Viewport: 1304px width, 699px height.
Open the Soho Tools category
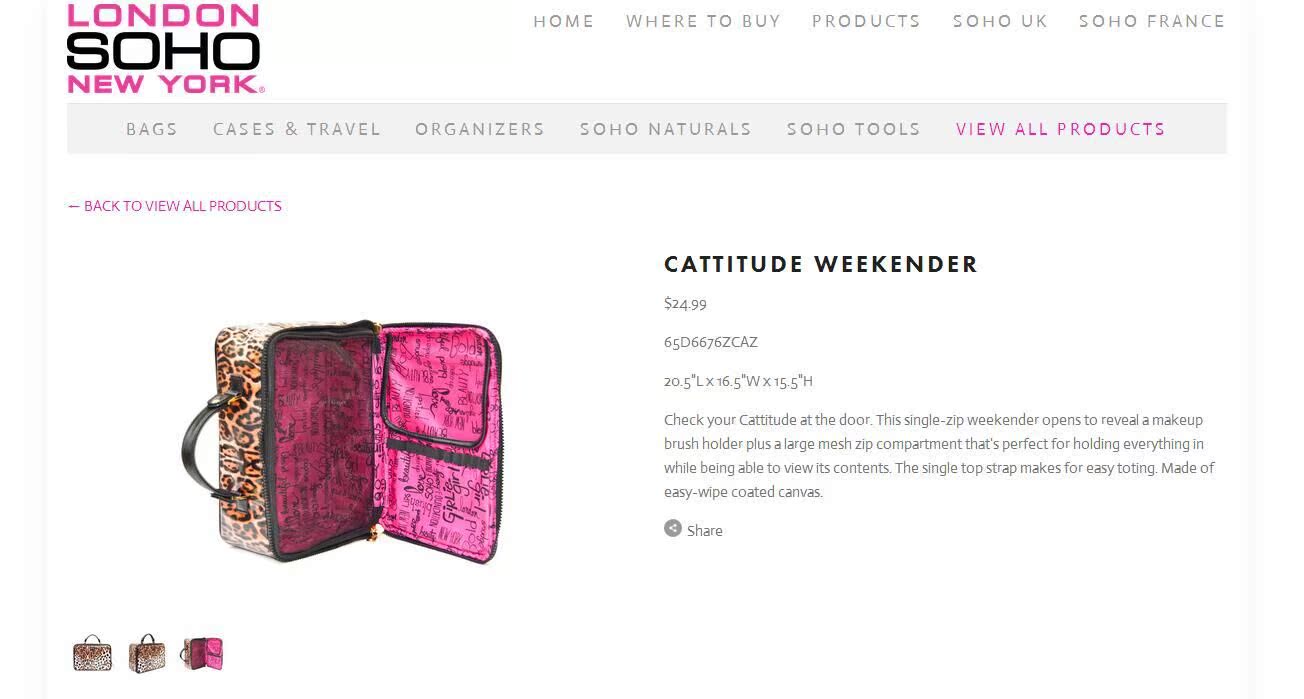click(853, 129)
